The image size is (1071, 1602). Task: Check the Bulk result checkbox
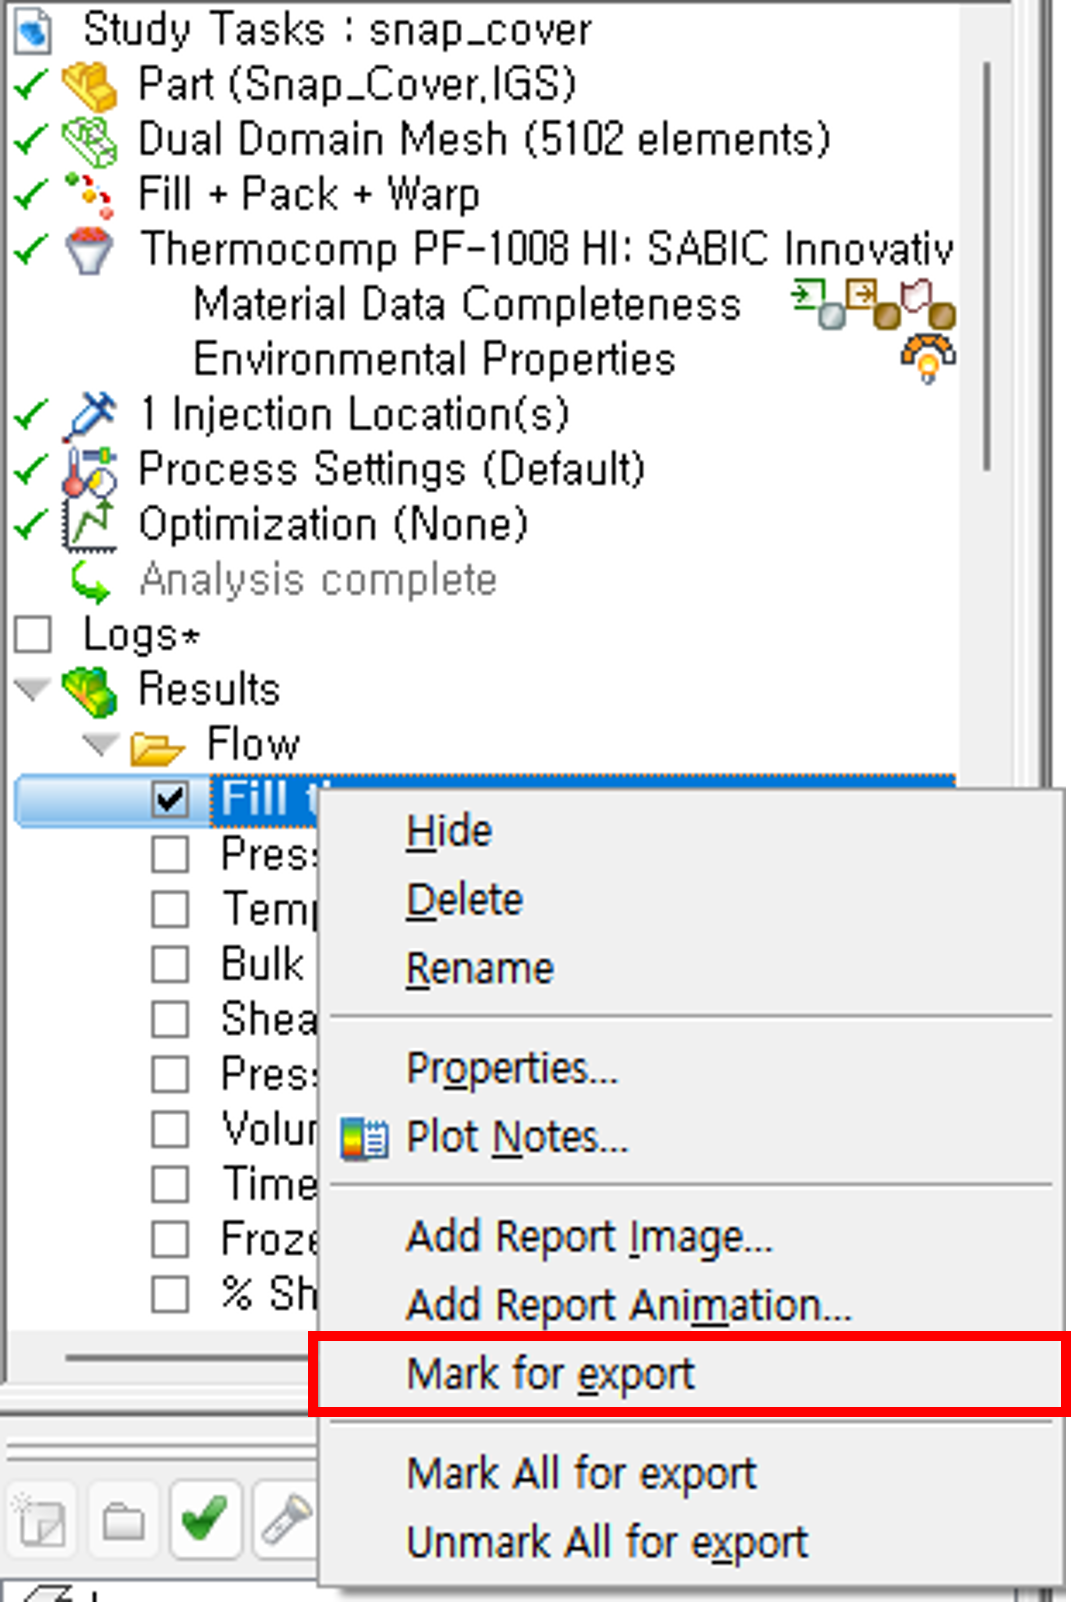point(170,964)
